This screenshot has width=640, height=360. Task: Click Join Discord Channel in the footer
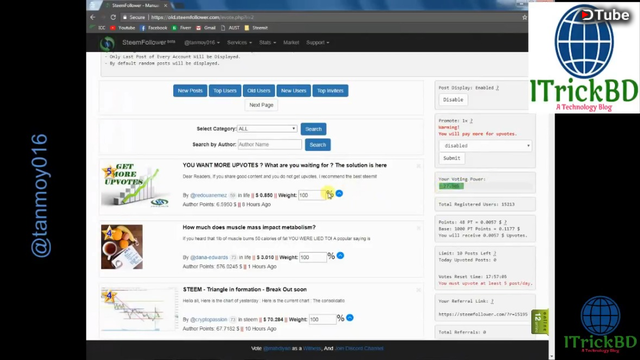click(359, 348)
